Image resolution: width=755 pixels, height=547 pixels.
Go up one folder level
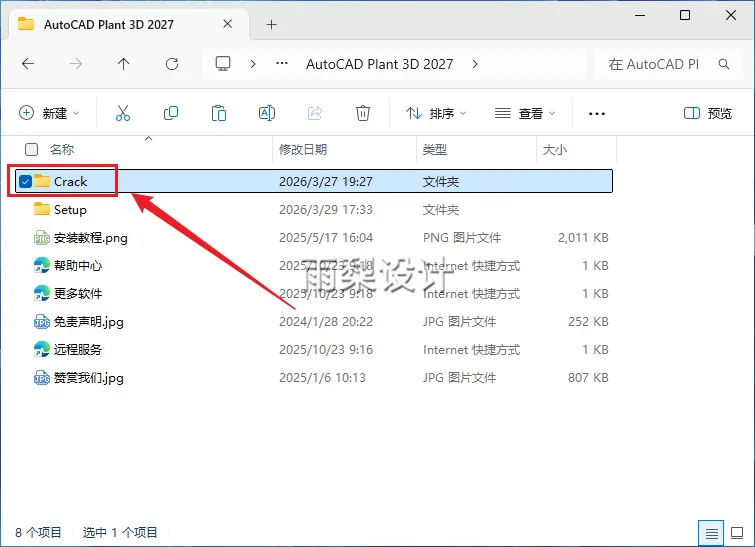(x=124, y=64)
